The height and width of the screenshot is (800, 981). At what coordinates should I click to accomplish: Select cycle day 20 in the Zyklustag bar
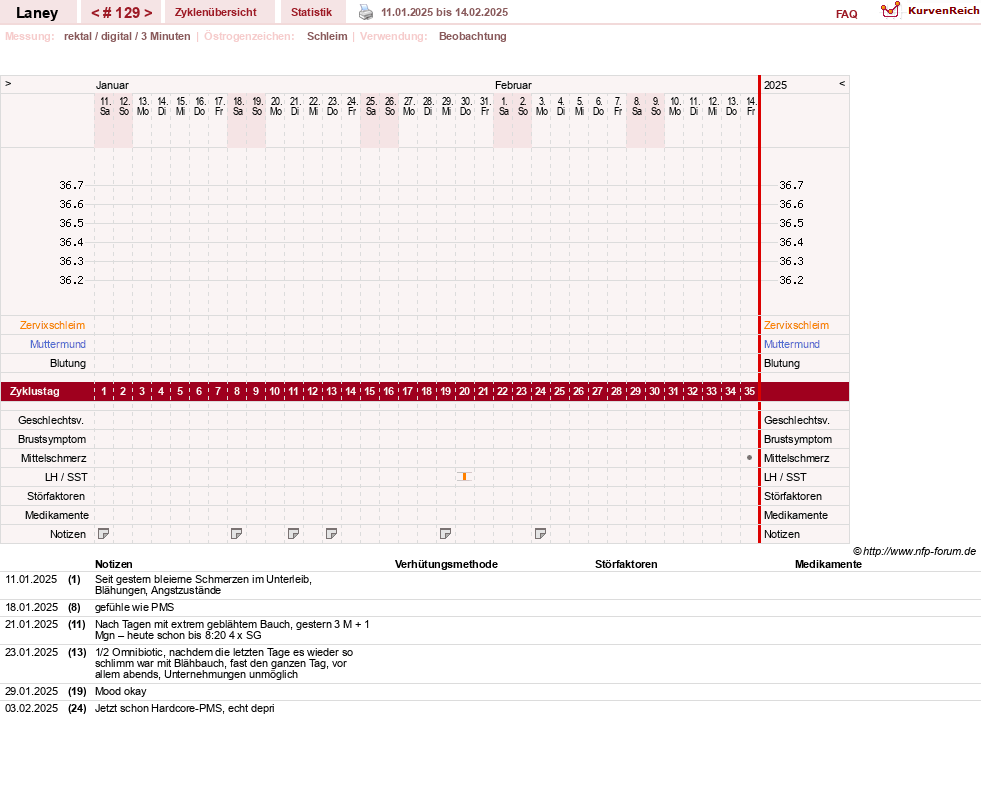[x=464, y=392]
